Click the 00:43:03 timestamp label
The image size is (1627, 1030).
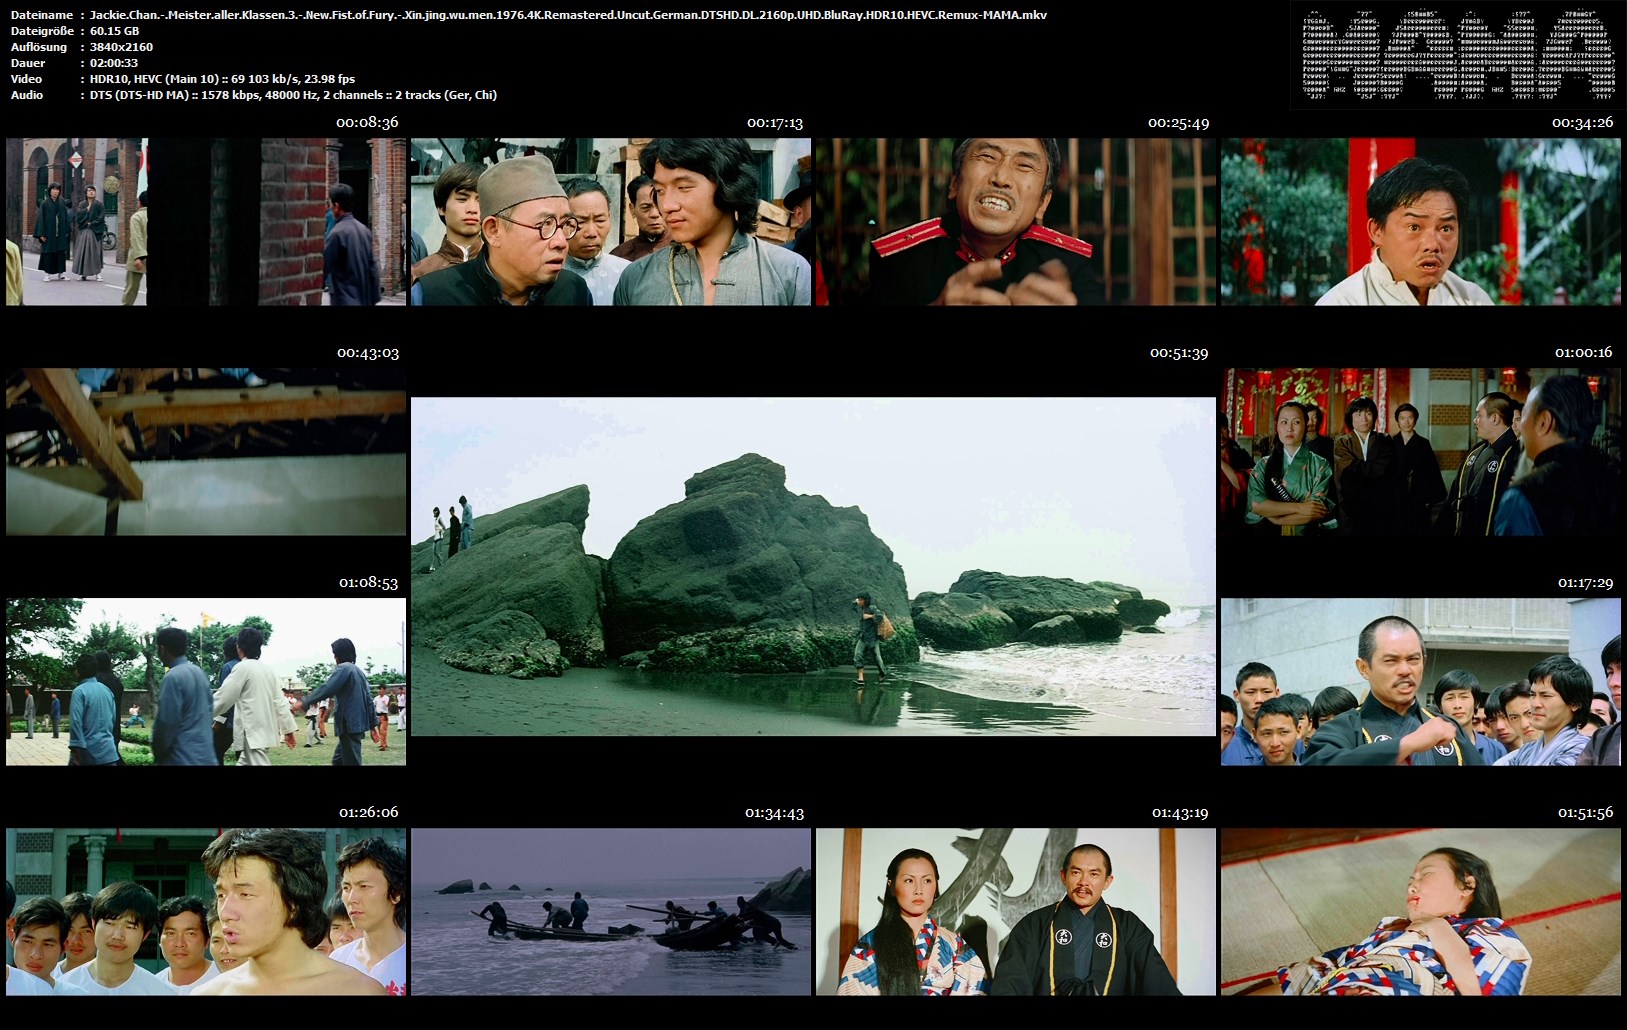[x=368, y=353]
